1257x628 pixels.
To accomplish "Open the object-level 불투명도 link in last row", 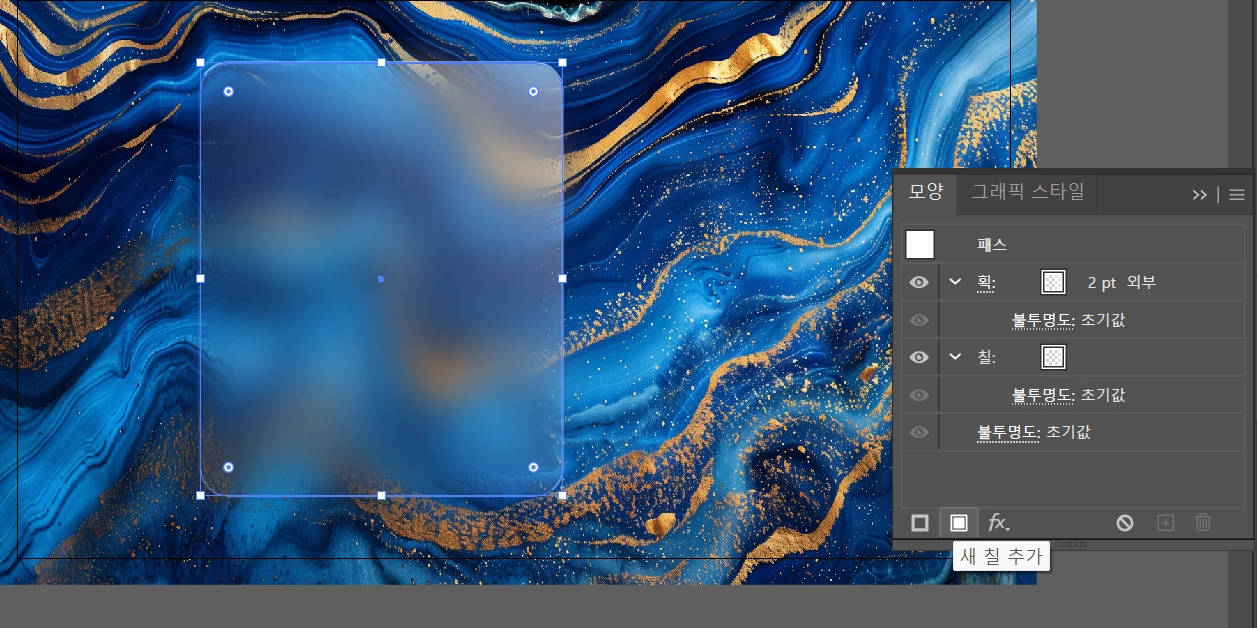I will [1009, 432].
